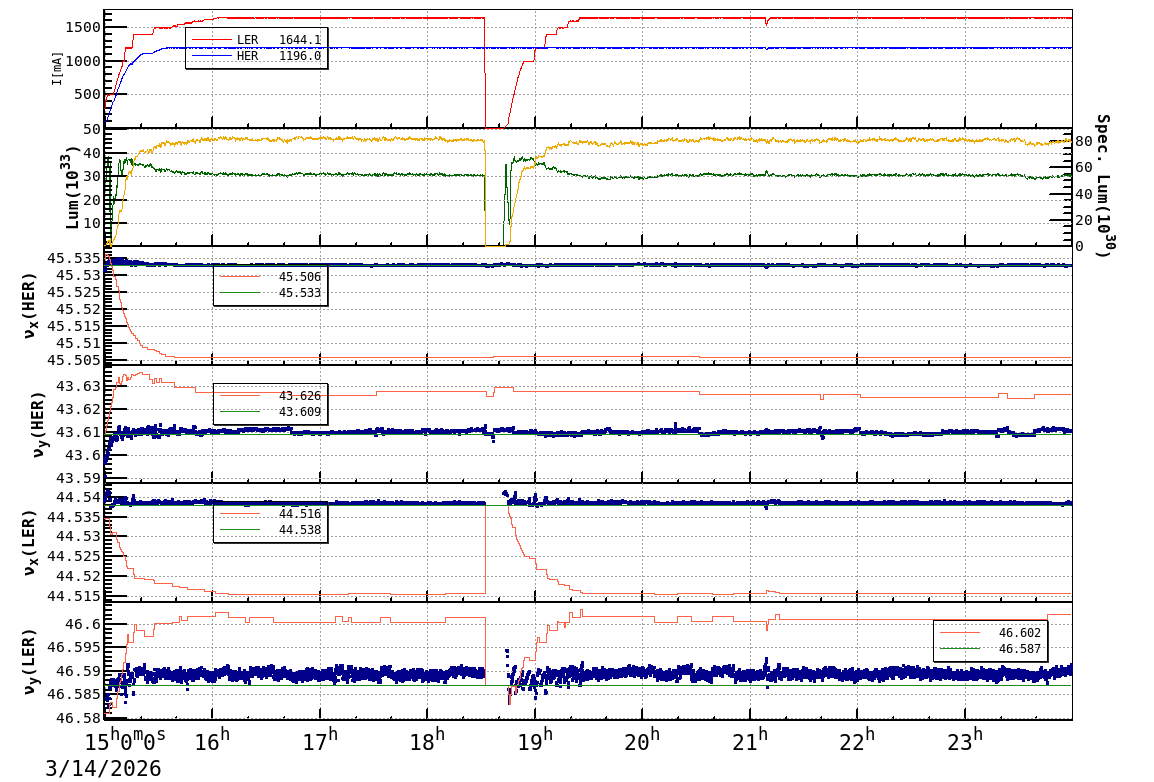Click the 46.58 axis tick label
The width and height of the screenshot is (1154, 782).
pos(79,718)
